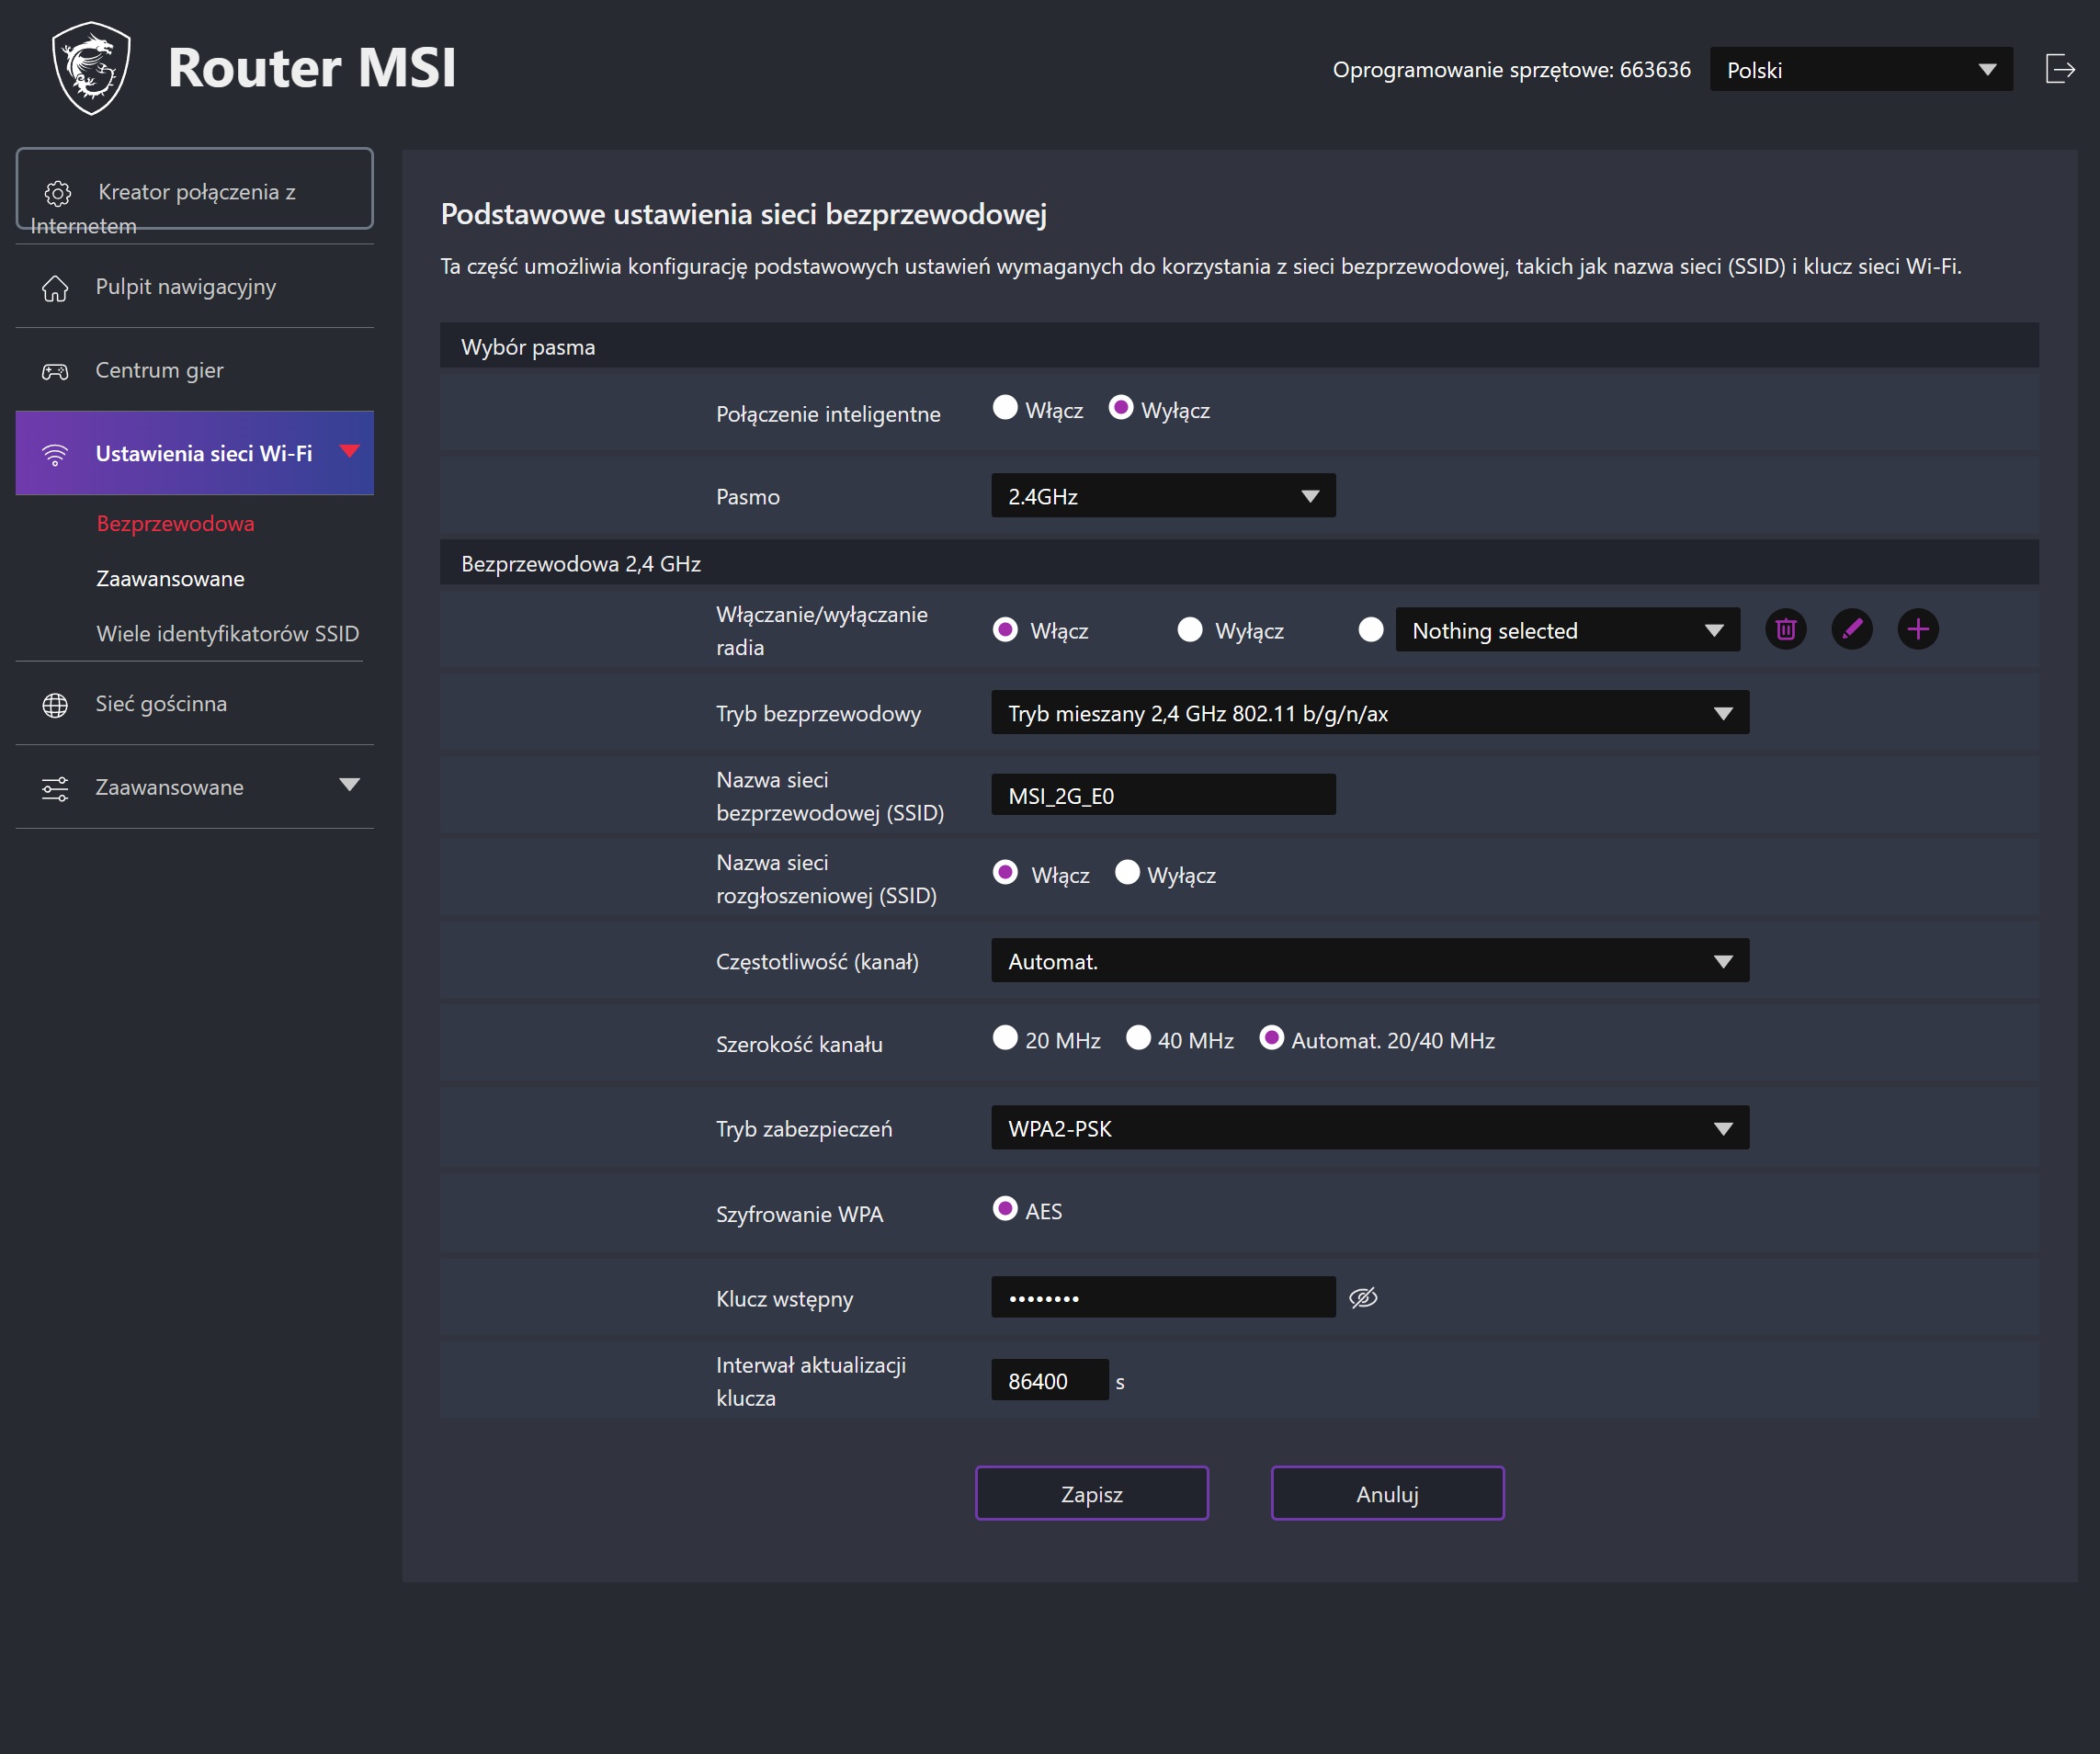Image resolution: width=2100 pixels, height=1754 pixels.
Task: Click the Wybór pasma section header
Action: (x=1239, y=346)
